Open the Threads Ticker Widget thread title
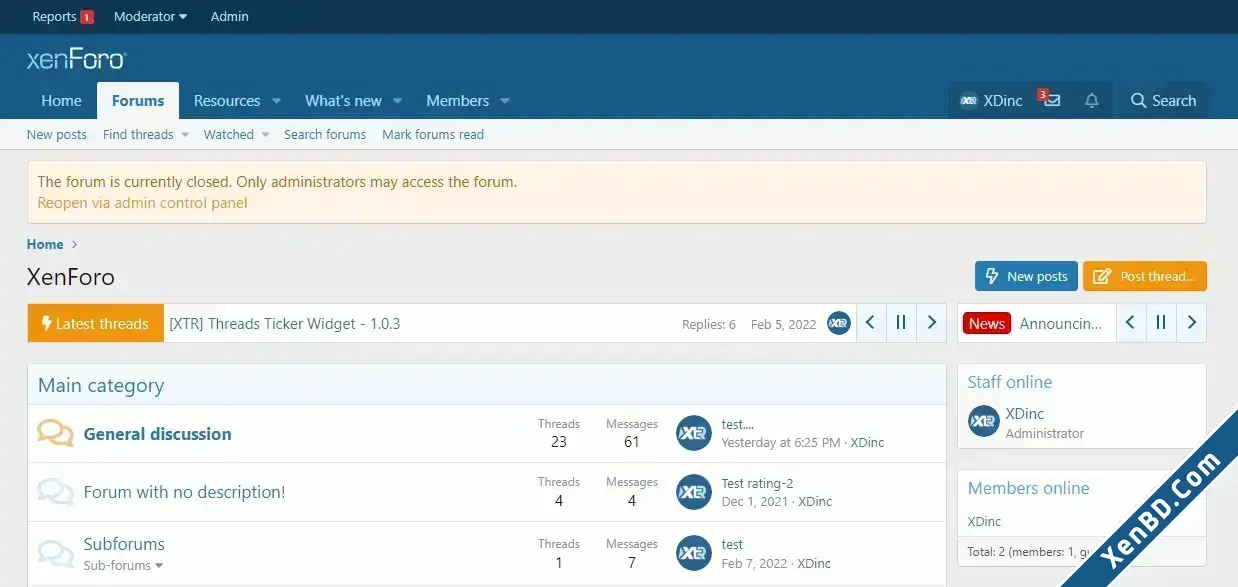 point(285,324)
